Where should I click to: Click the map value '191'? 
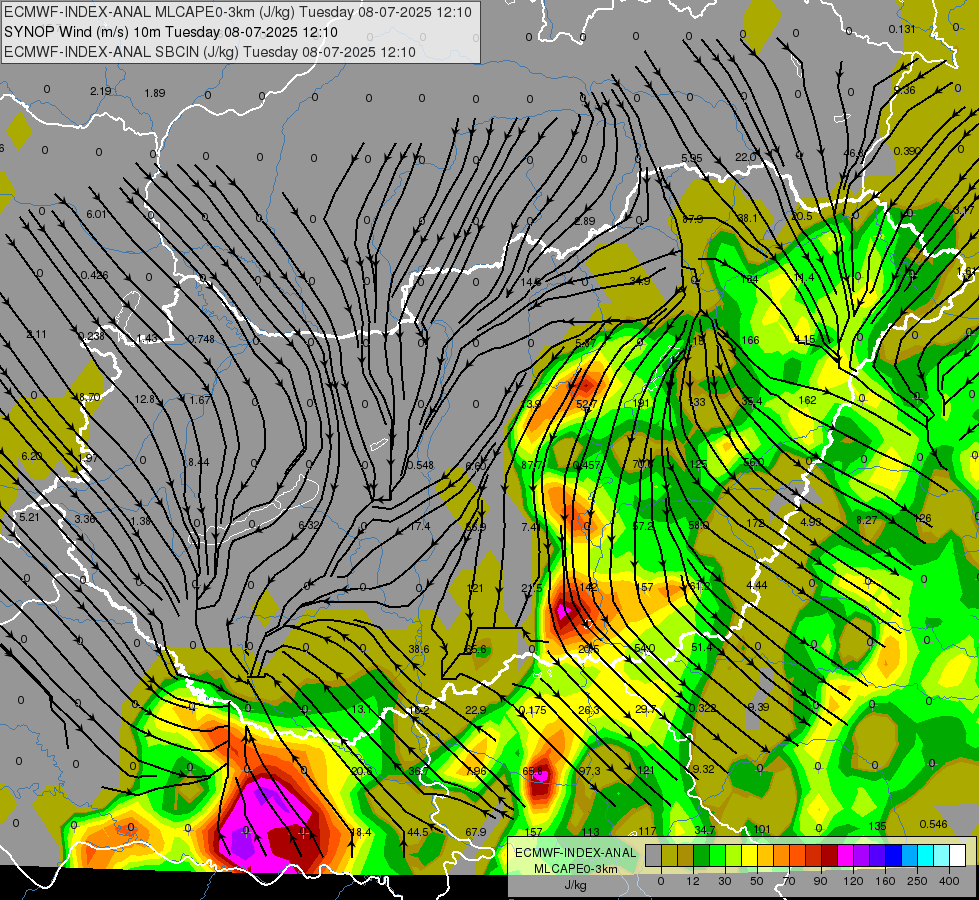click(x=641, y=403)
